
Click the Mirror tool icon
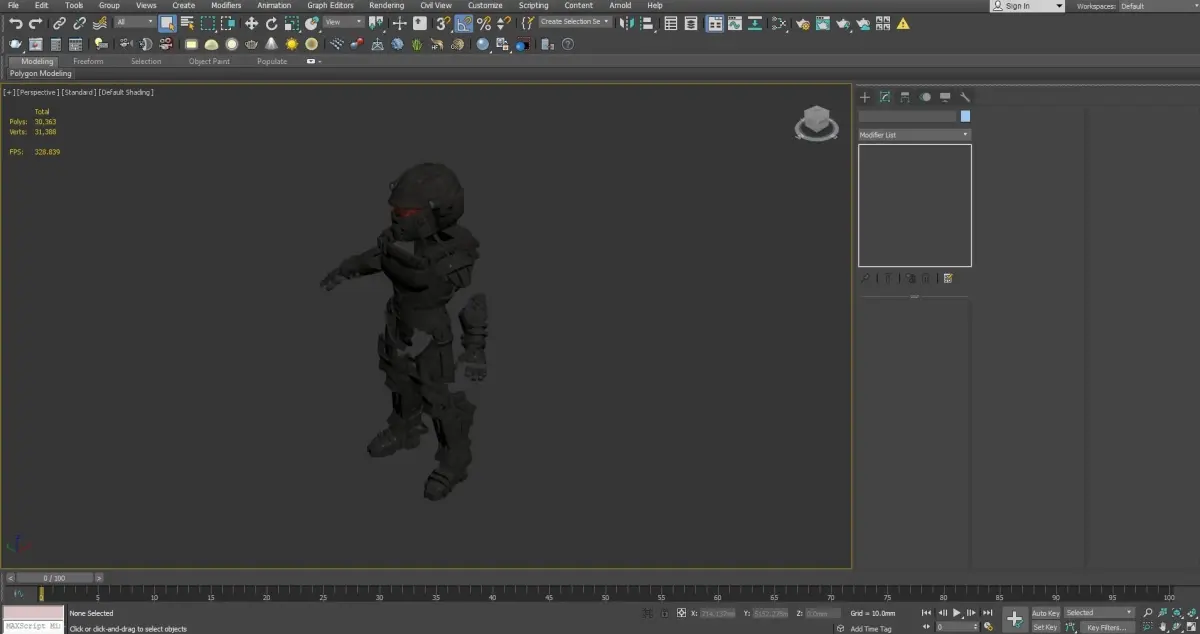pos(628,22)
